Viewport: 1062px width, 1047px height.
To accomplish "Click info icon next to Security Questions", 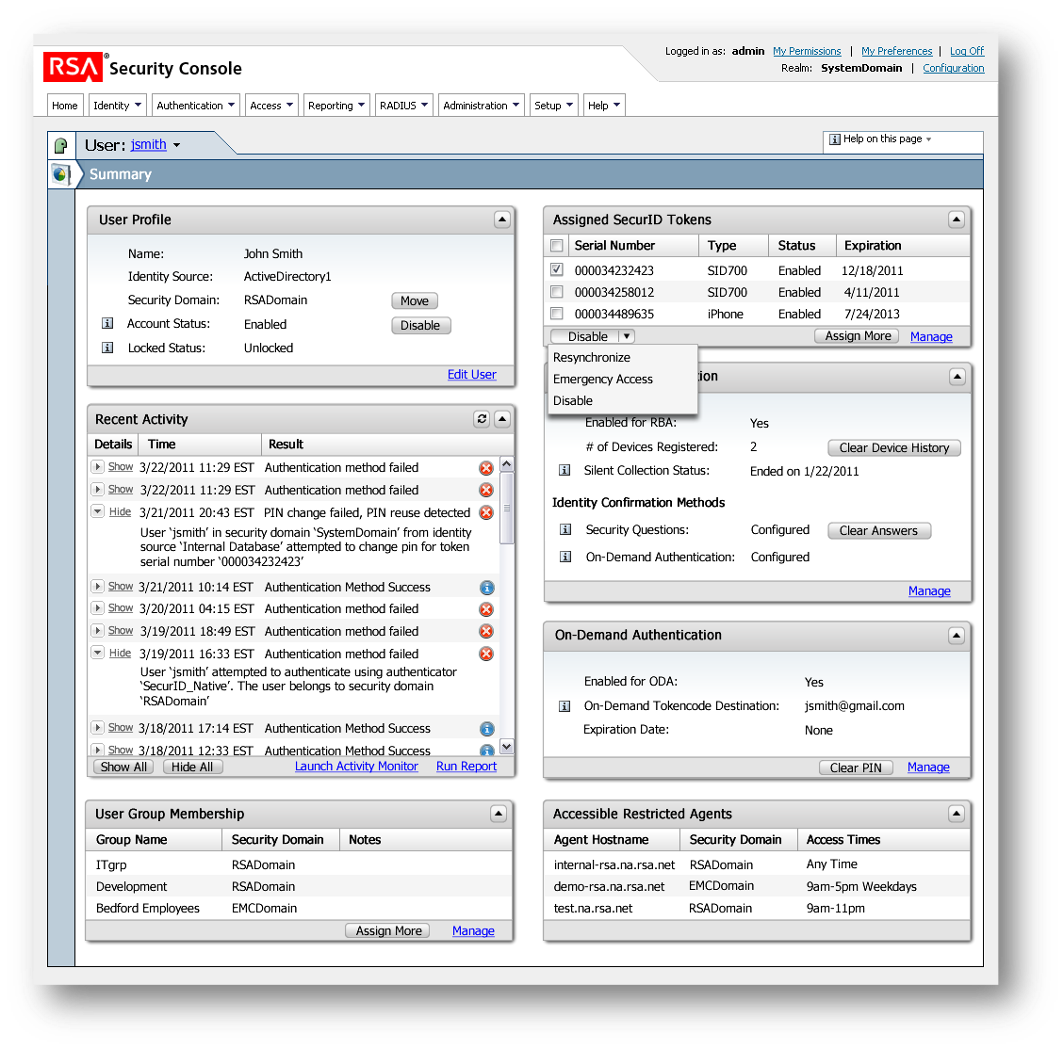I will tap(566, 530).
